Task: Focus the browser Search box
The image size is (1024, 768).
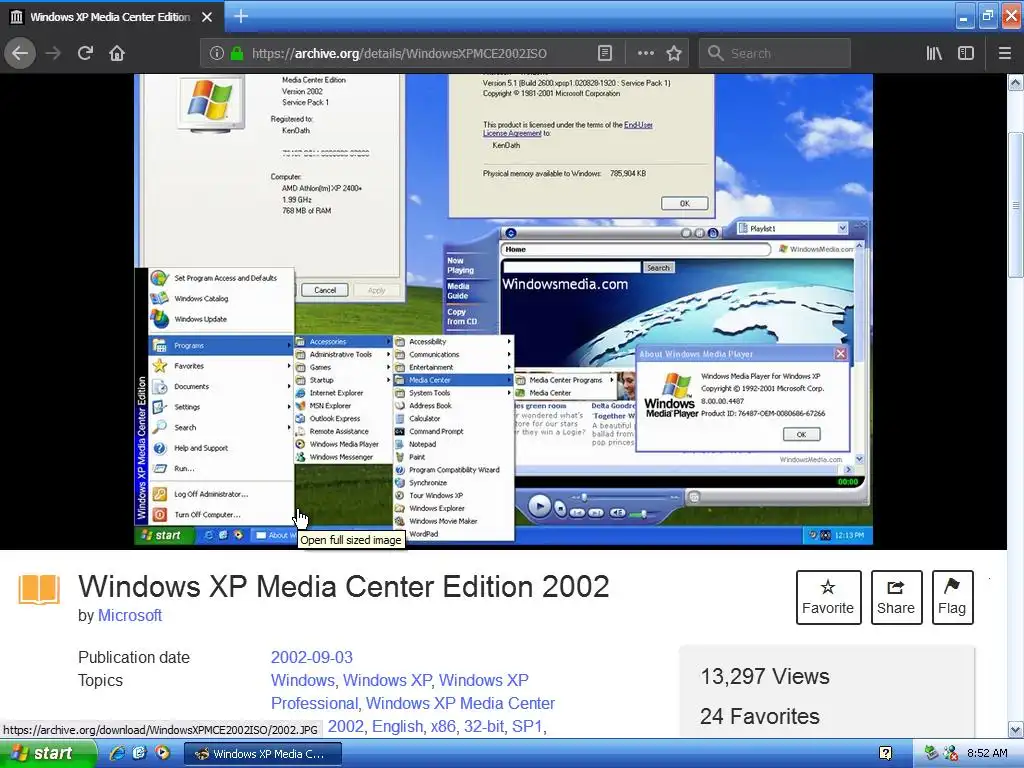Action: pos(775,54)
